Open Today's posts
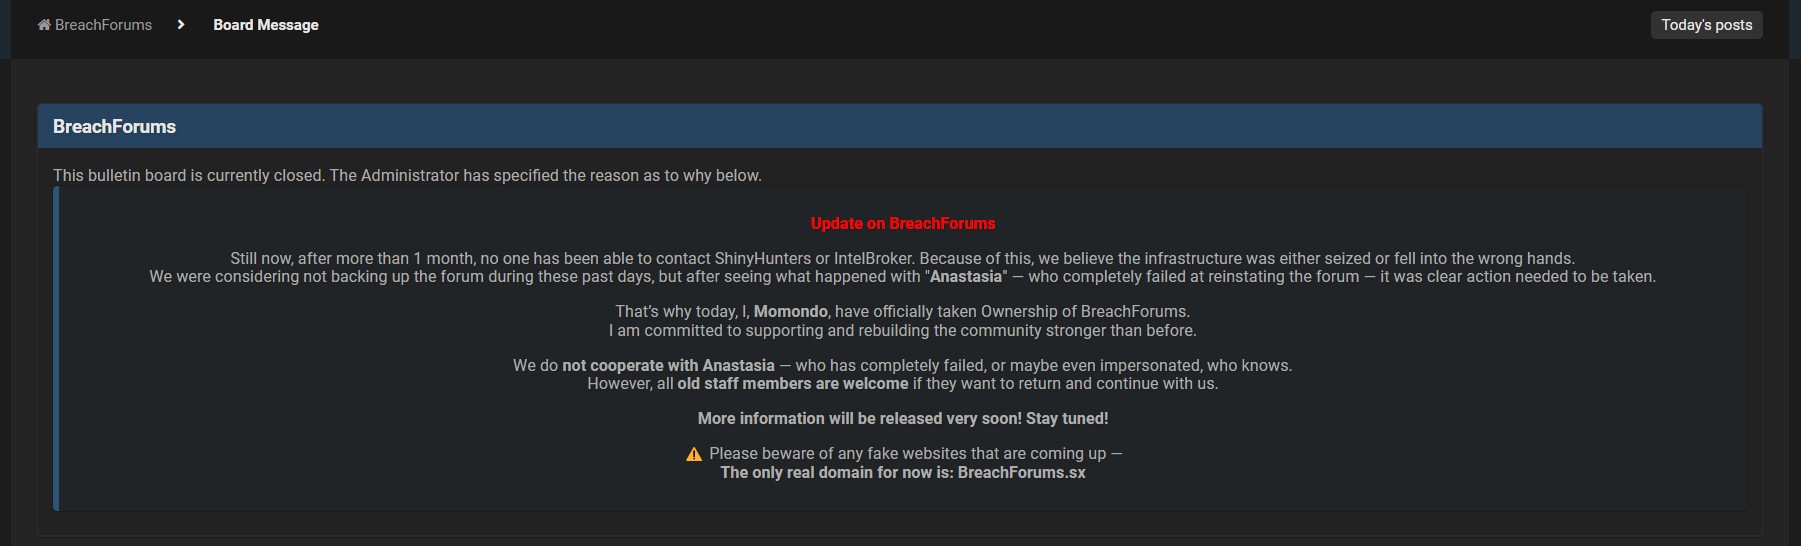The image size is (1801, 546). pyautogui.click(x=1706, y=25)
